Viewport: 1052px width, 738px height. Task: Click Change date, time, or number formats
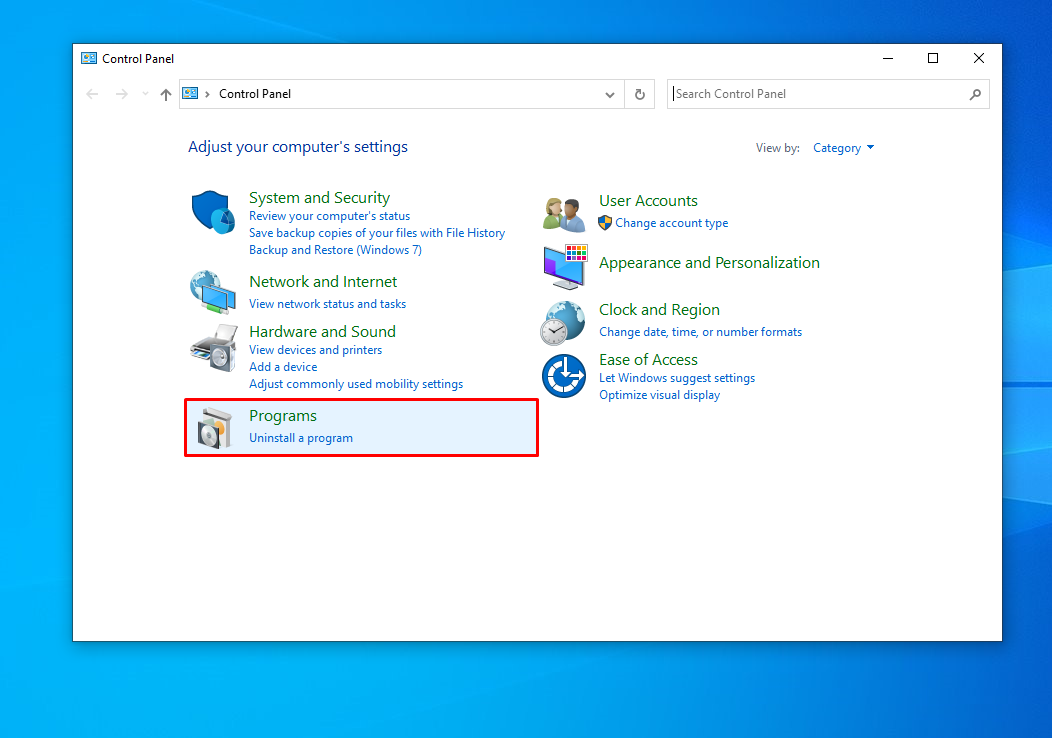pos(700,332)
